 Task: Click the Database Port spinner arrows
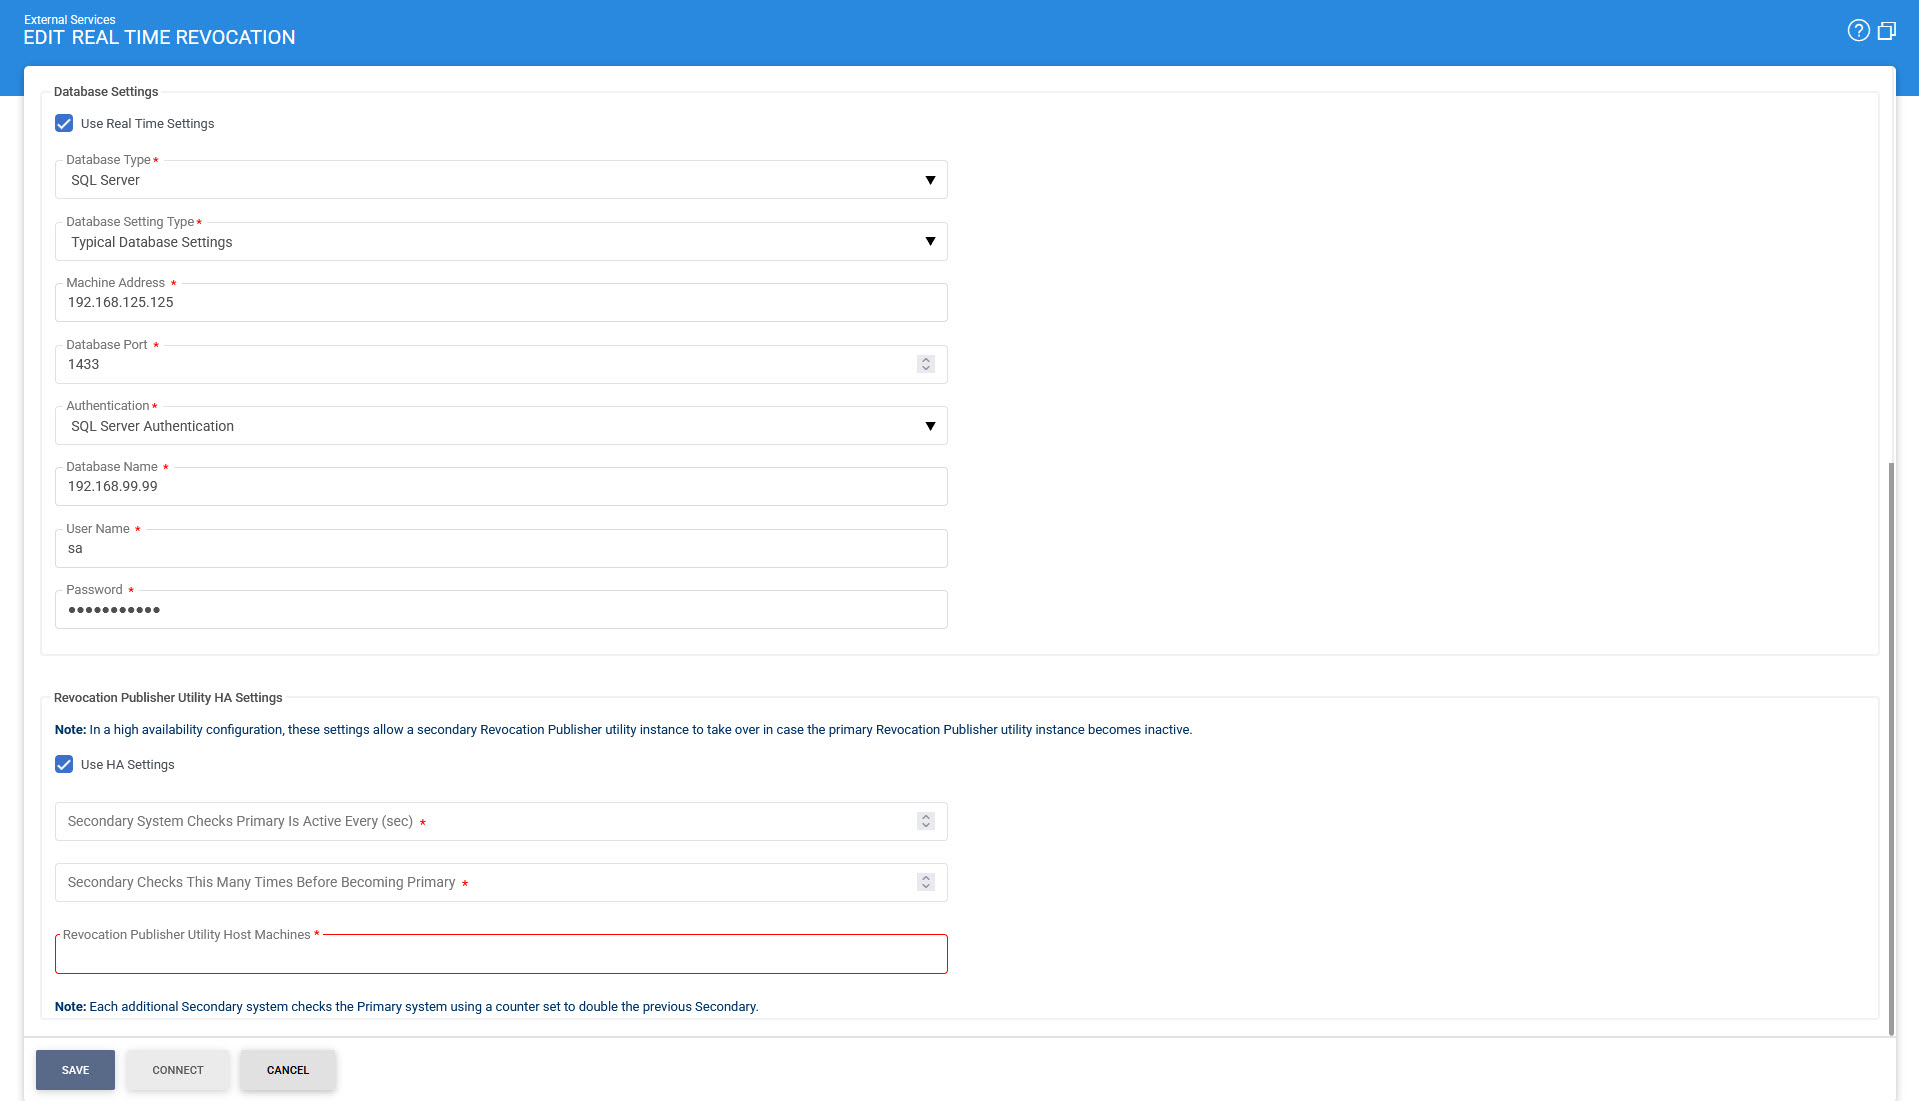click(926, 364)
